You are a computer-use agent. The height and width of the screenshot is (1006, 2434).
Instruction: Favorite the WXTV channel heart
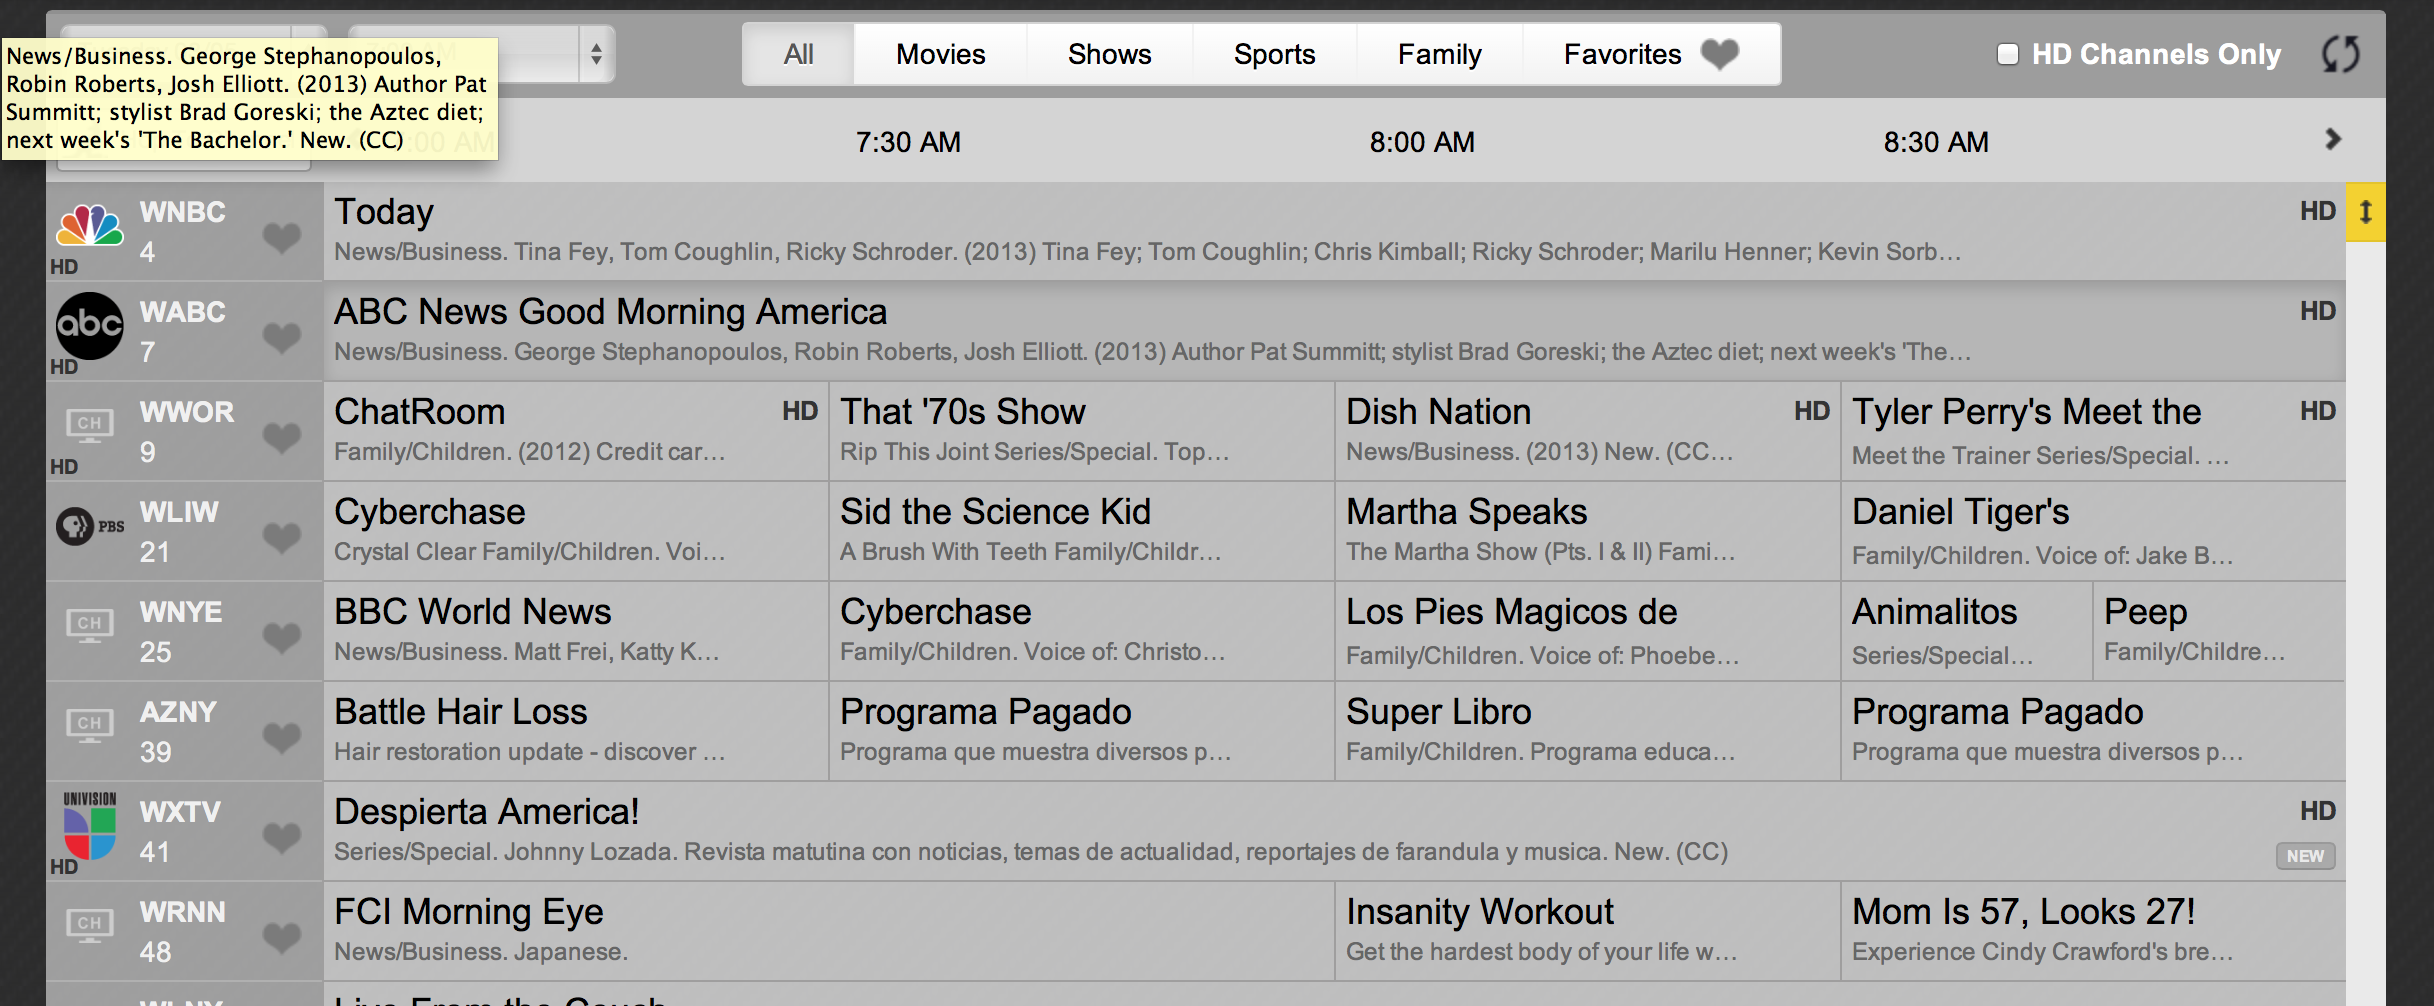click(282, 837)
